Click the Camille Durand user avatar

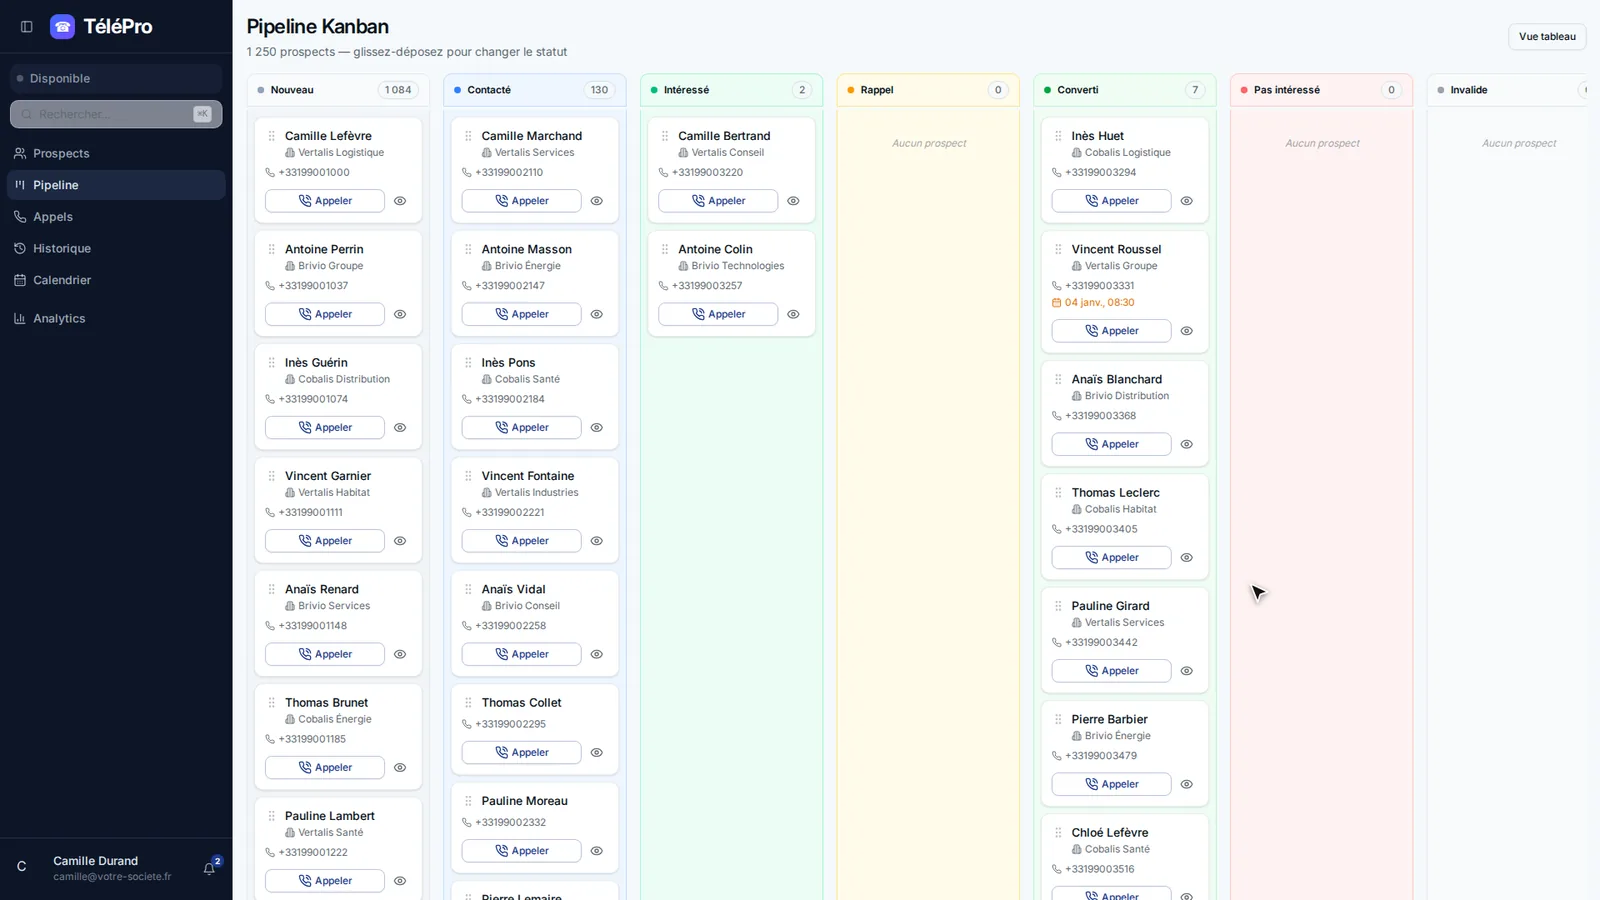(22, 867)
